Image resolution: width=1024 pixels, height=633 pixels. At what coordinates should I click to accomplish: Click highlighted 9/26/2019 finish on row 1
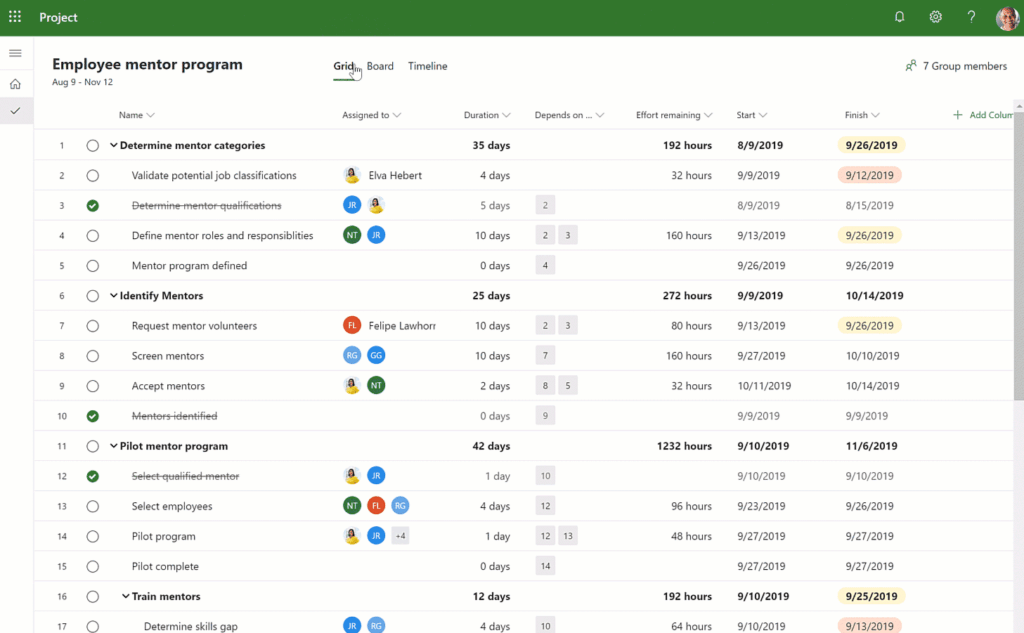(x=871, y=145)
